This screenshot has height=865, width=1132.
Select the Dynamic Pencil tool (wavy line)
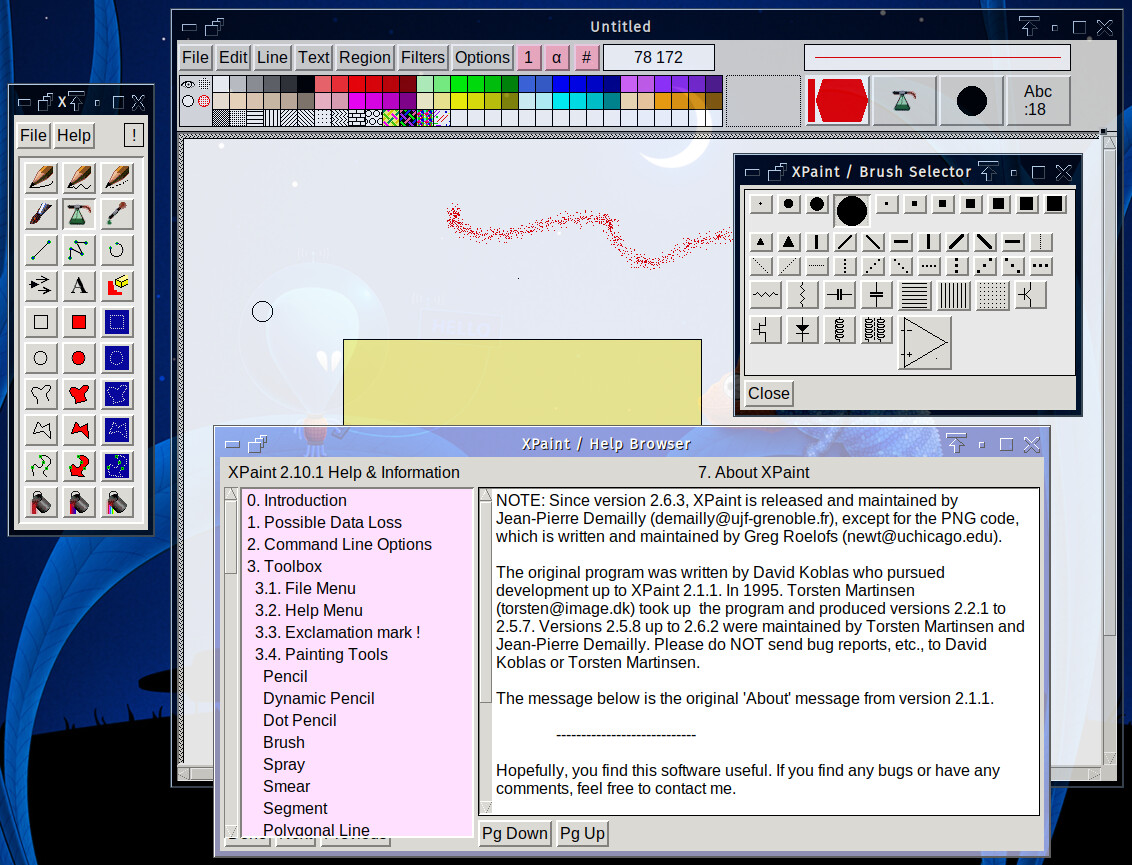pyautogui.click(x=79, y=178)
